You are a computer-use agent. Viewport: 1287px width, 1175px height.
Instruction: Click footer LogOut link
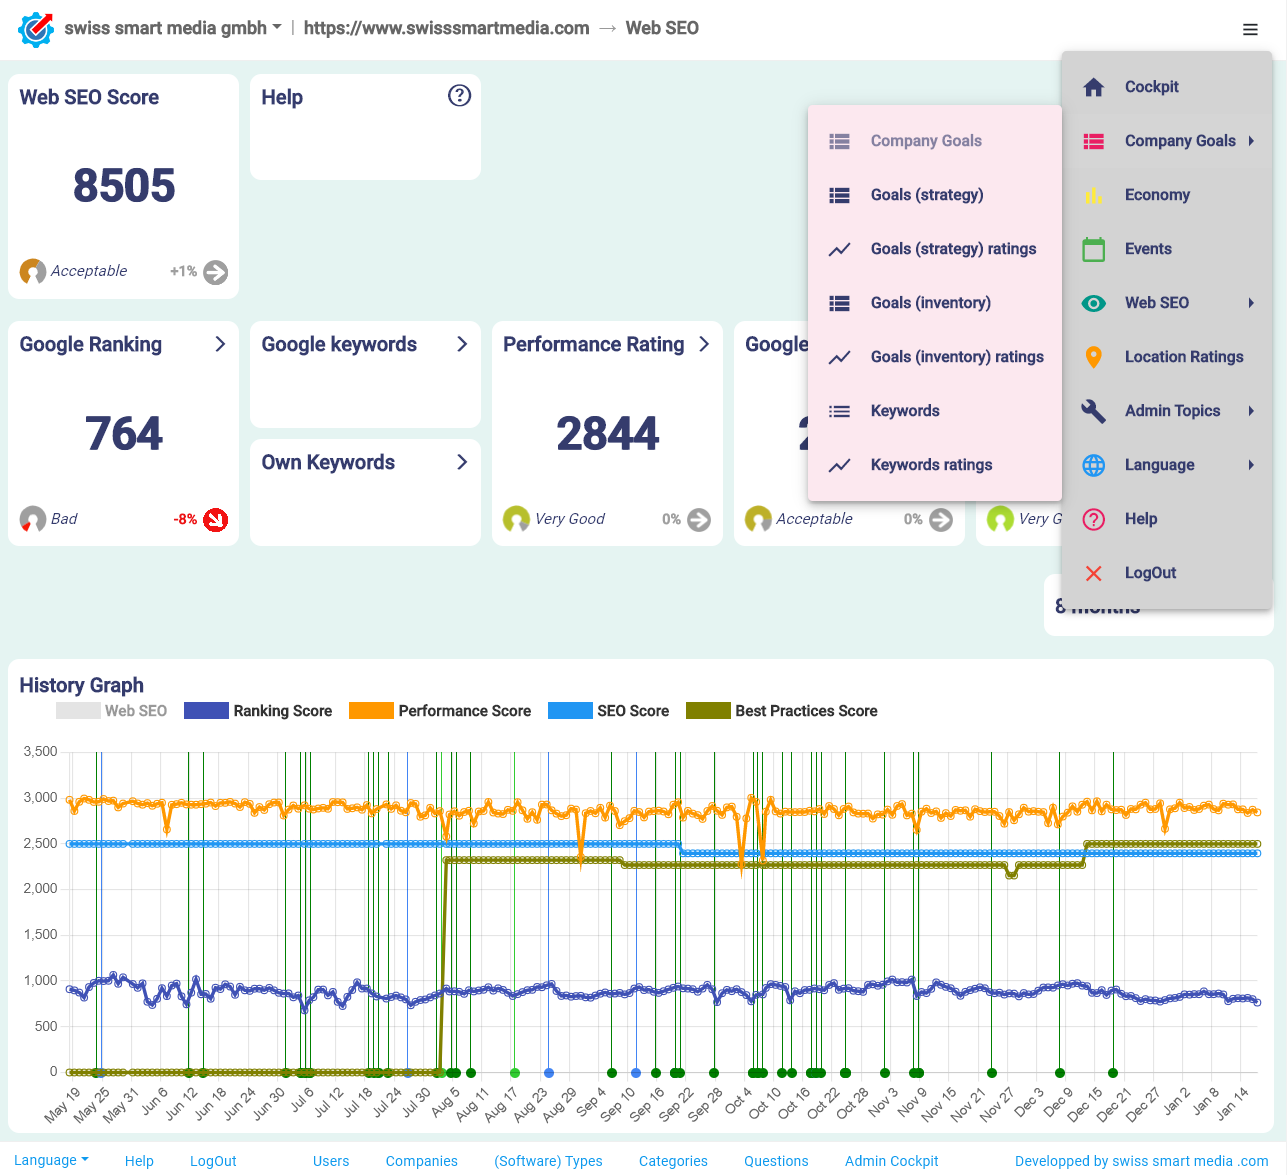213,1161
